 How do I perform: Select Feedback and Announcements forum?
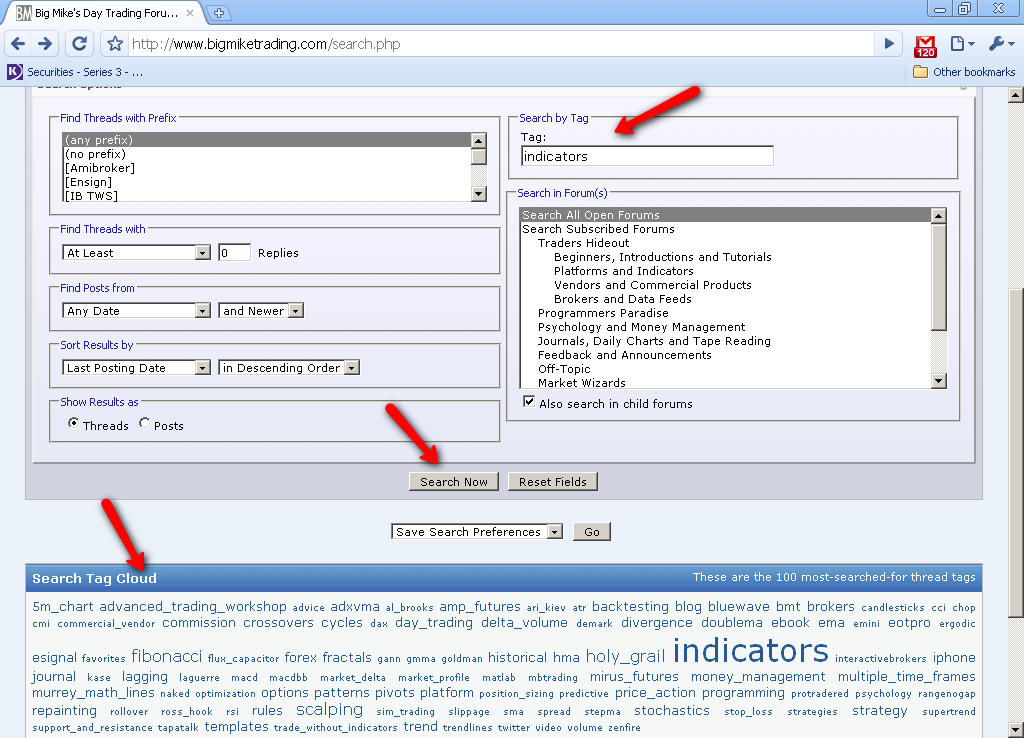(x=726, y=355)
